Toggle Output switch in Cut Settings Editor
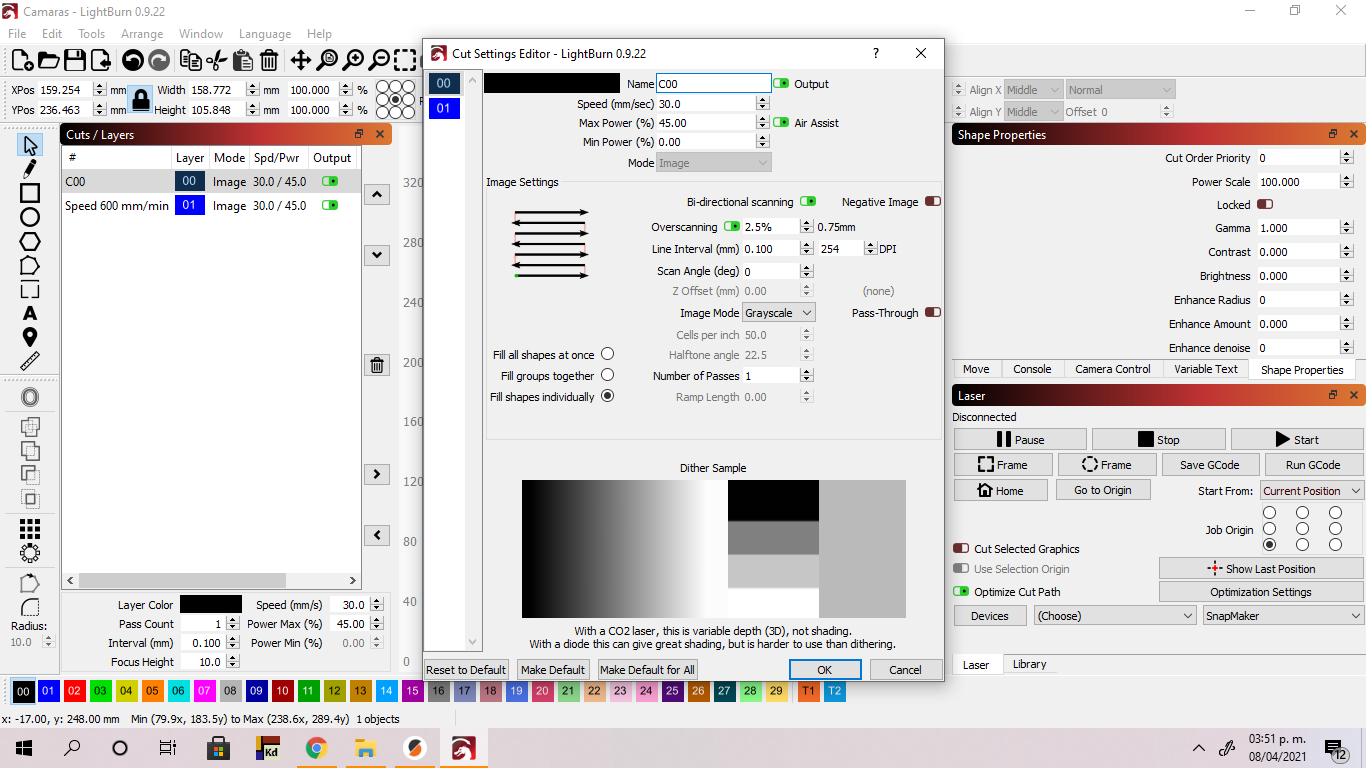This screenshot has height=768, width=1366. click(781, 84)
